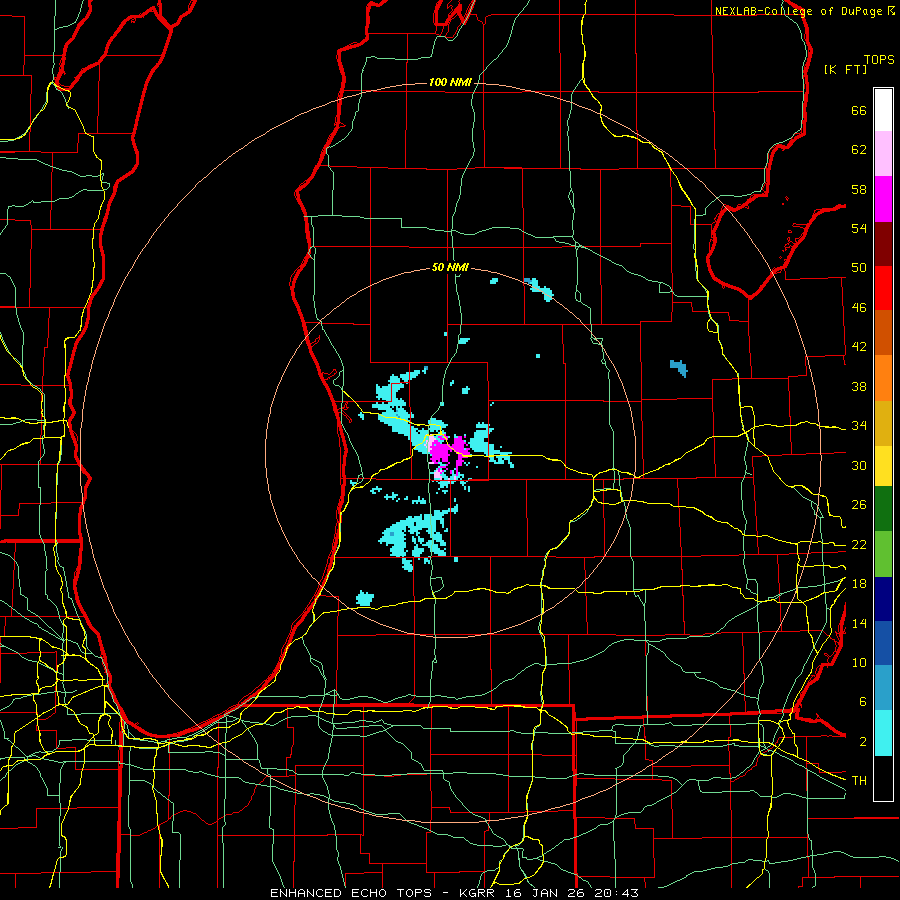Click the '[K FT]' units label
900x900 pixels.
[845, 69]
